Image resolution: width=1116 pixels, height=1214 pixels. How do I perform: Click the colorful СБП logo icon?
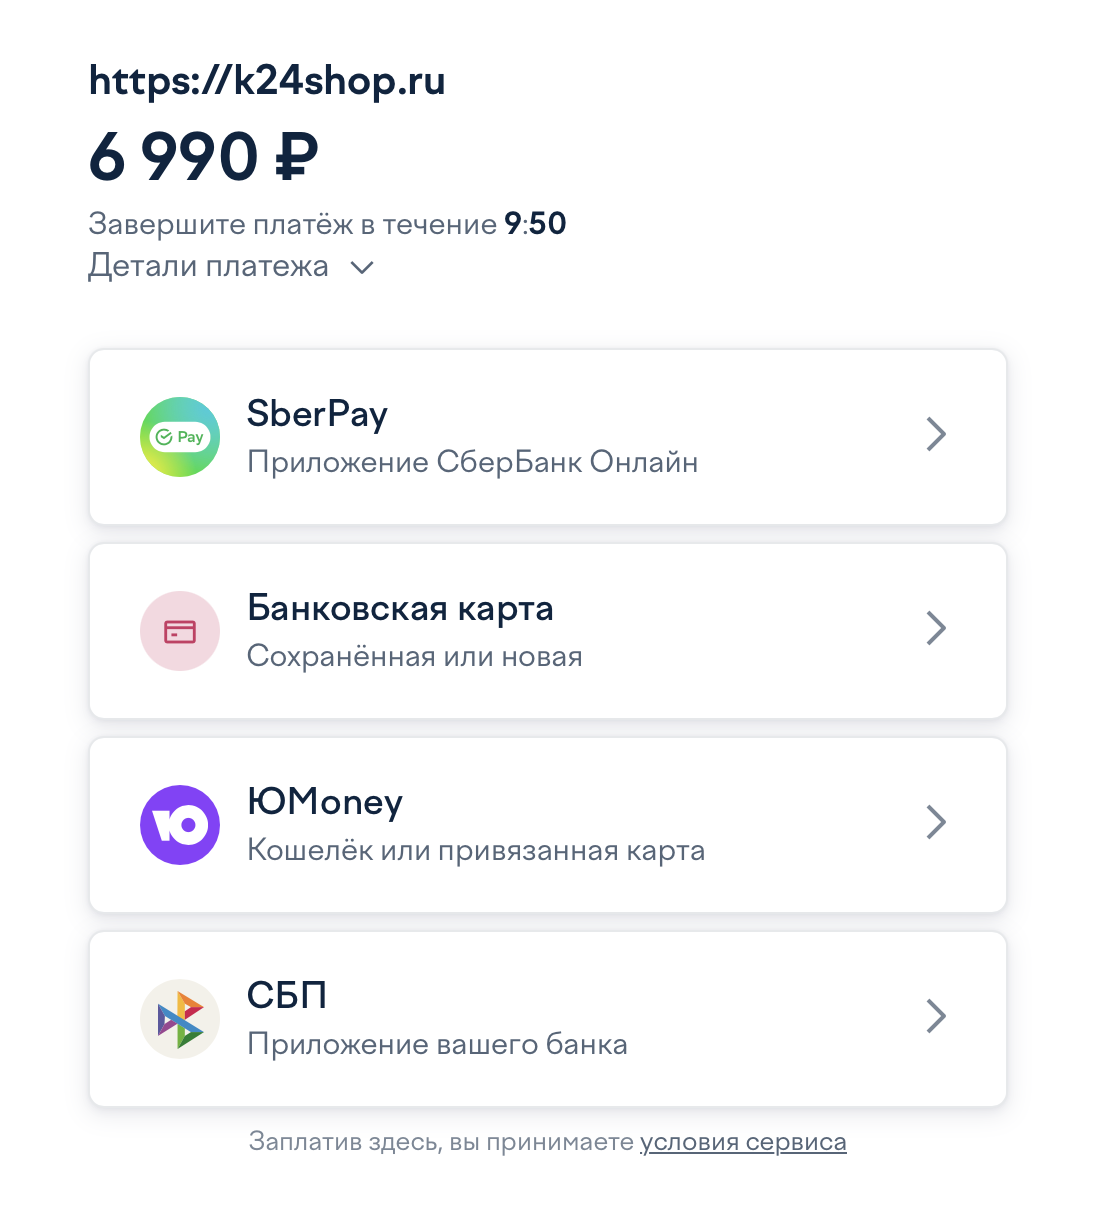point(180,1019)
